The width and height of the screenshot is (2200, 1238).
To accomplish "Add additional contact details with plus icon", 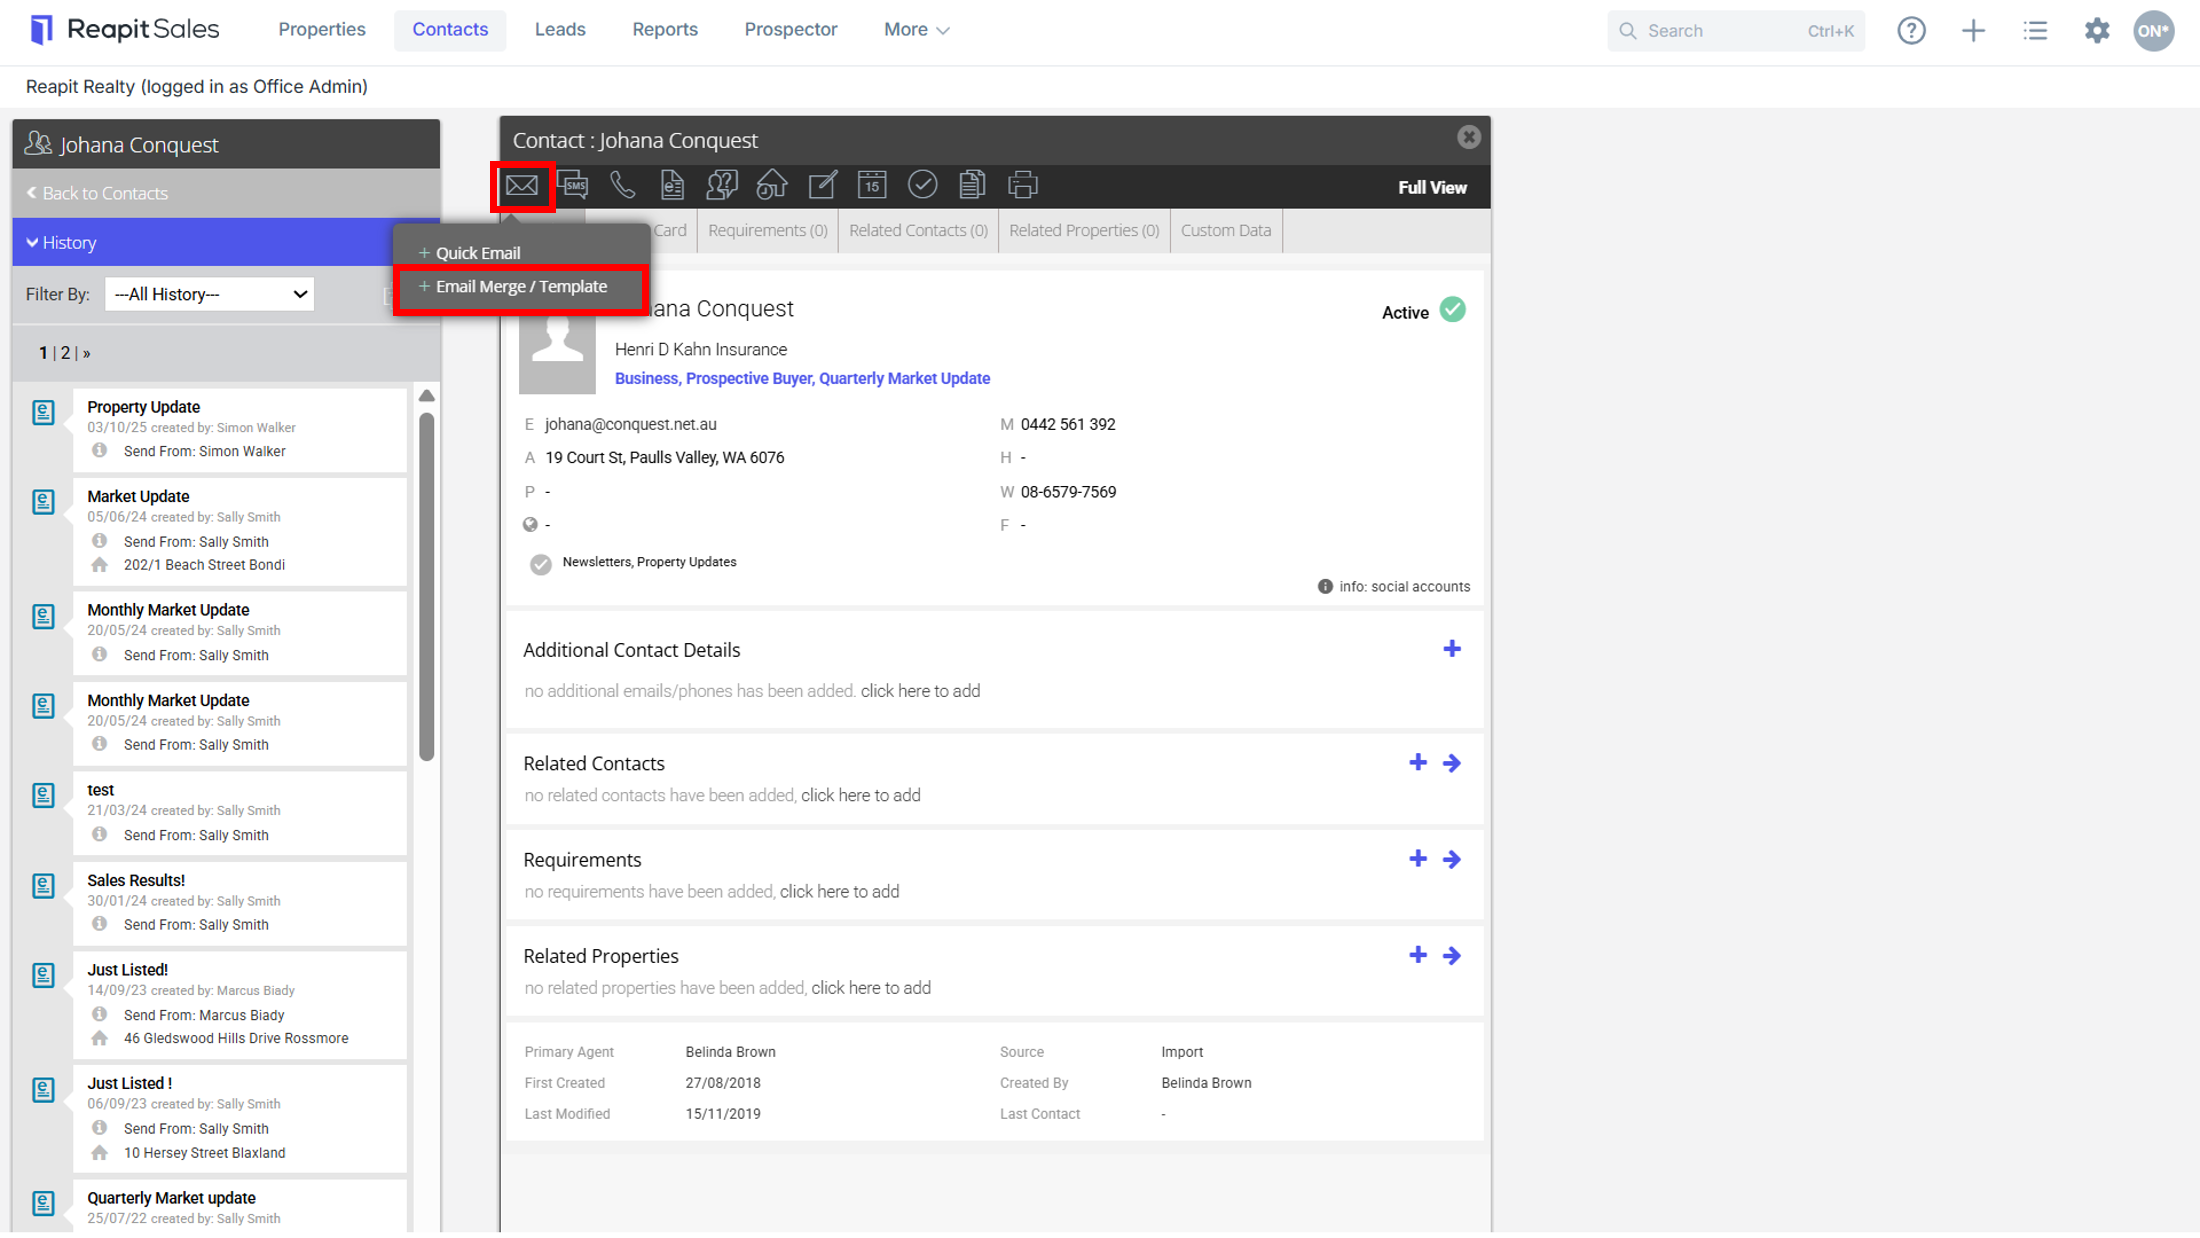I will tap(1452, 650).
